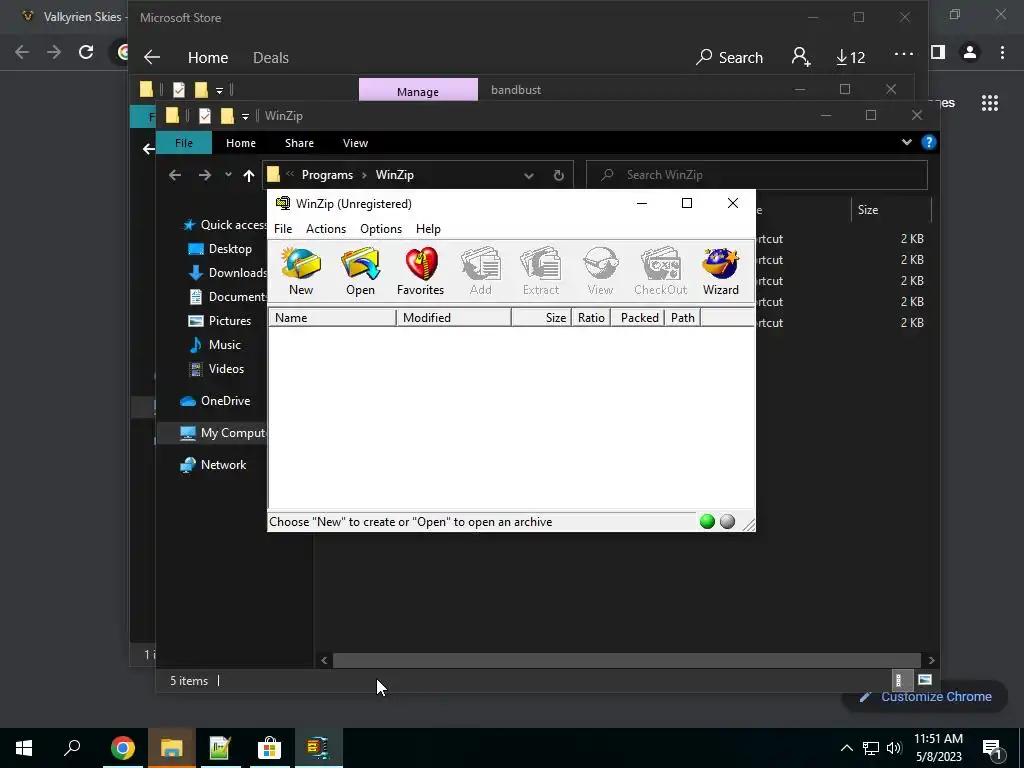
Task: Select Videos in navigation pane
Action: [x=216, y=369]
